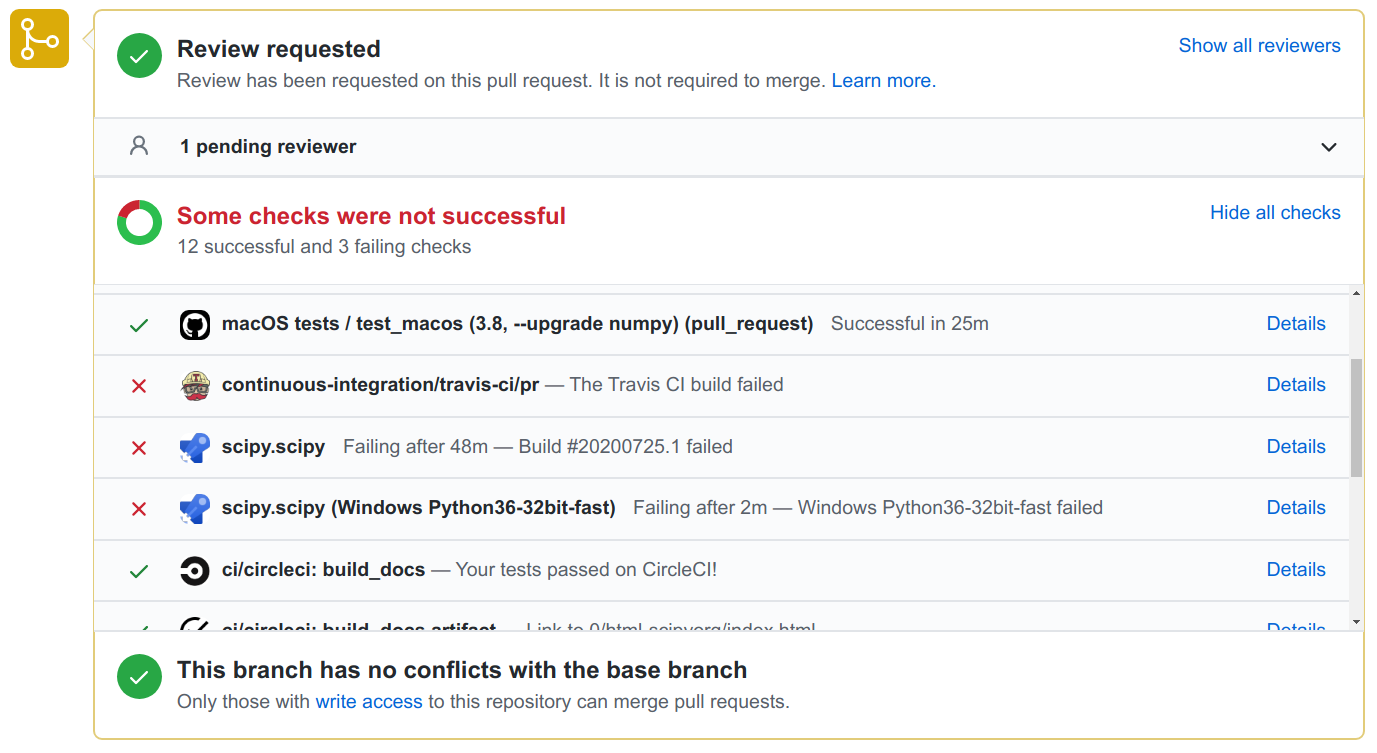Viewport: 1377px width, 753px height.
Task: Click the Travis CI mascot icon
Action: (195, 386)
